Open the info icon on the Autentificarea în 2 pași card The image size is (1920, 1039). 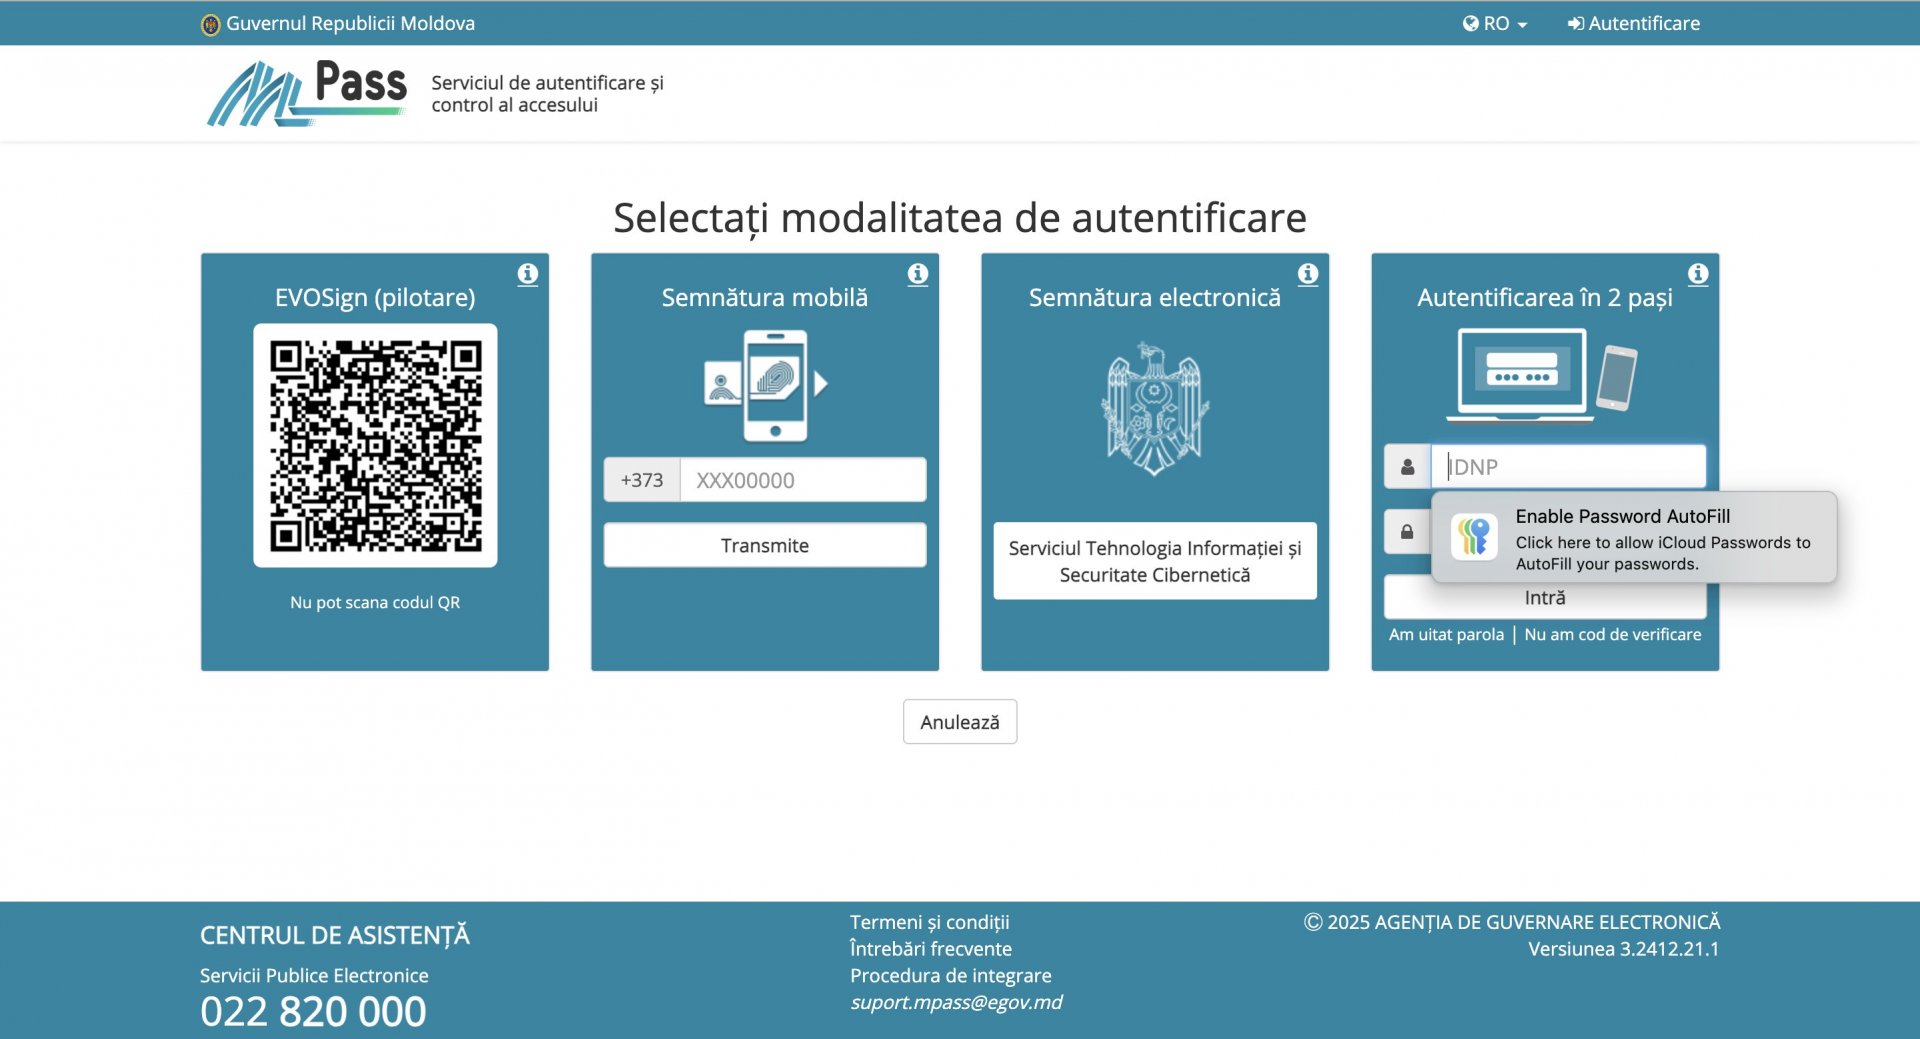point(1698,274)
